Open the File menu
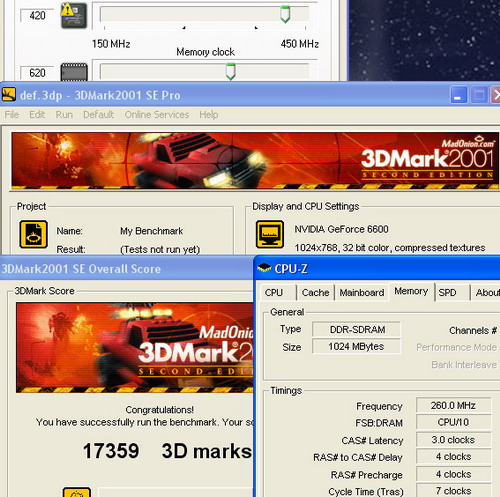This screenshot has height=497, width=500. click(12, 115)
